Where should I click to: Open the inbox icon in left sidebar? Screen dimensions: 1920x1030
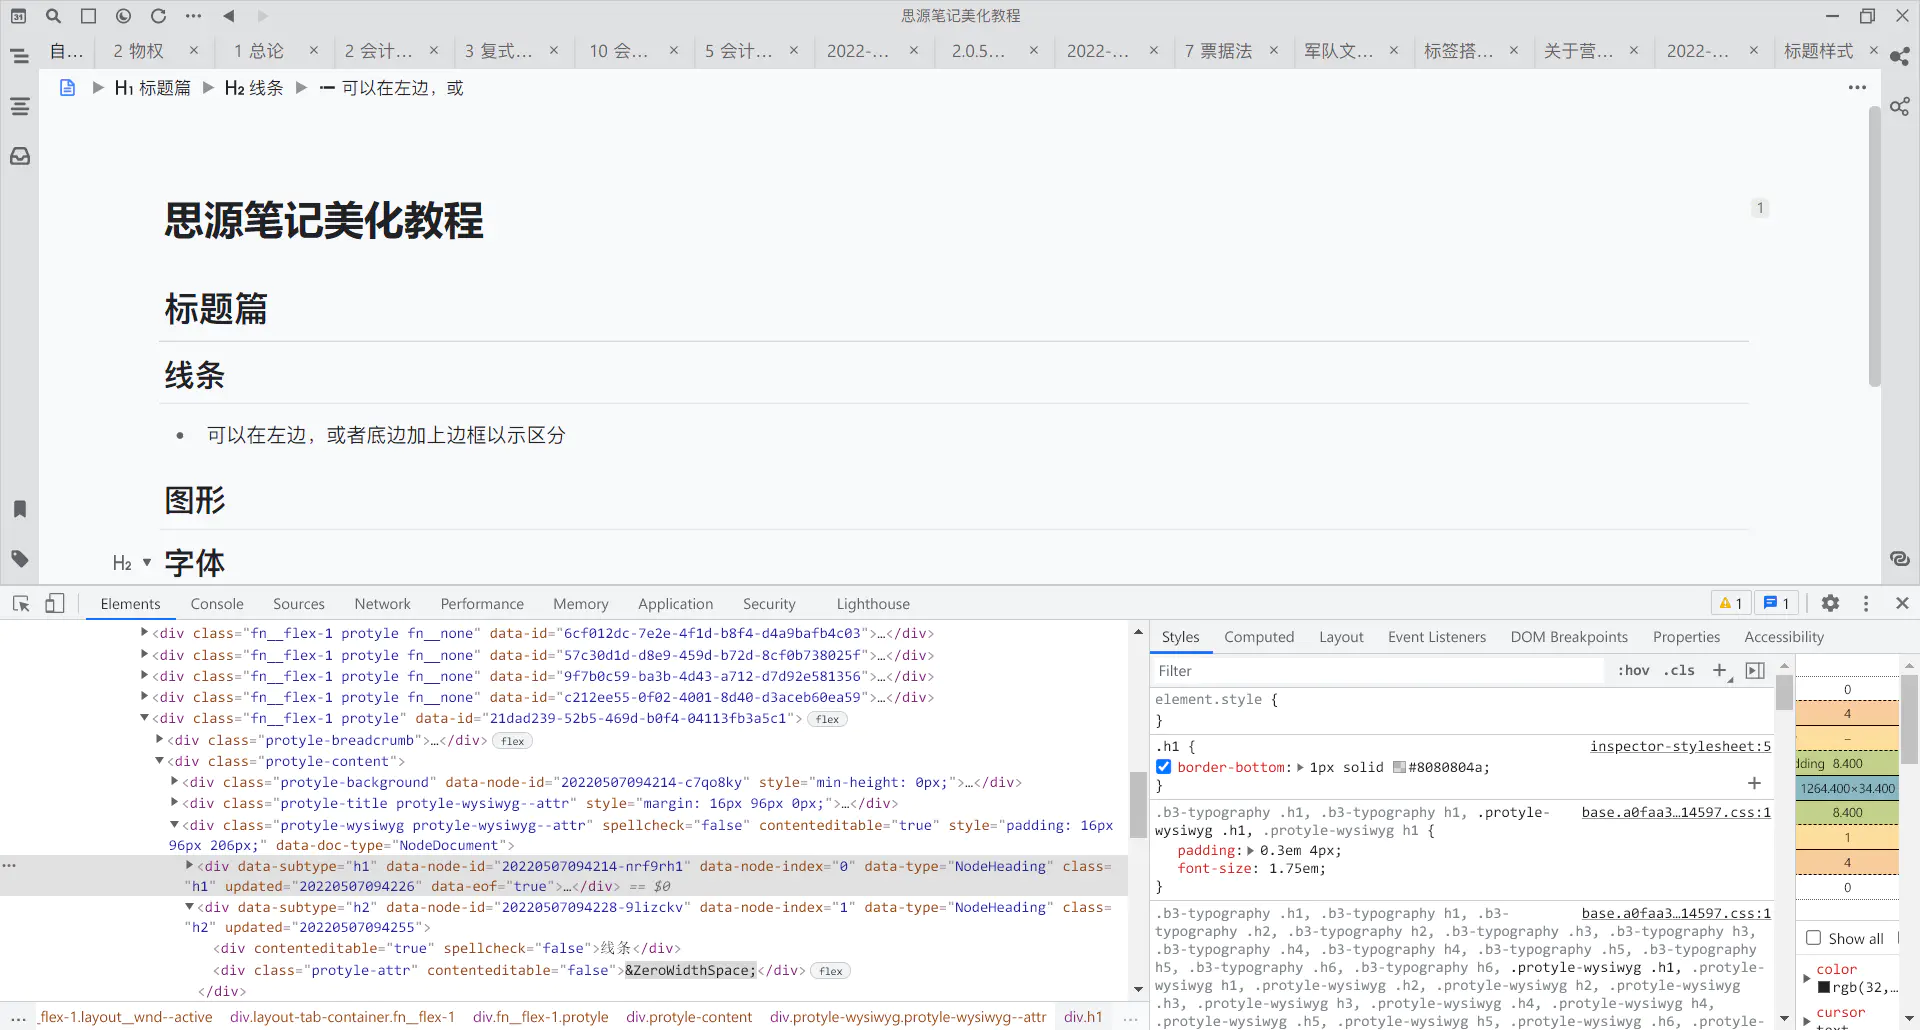20,156
